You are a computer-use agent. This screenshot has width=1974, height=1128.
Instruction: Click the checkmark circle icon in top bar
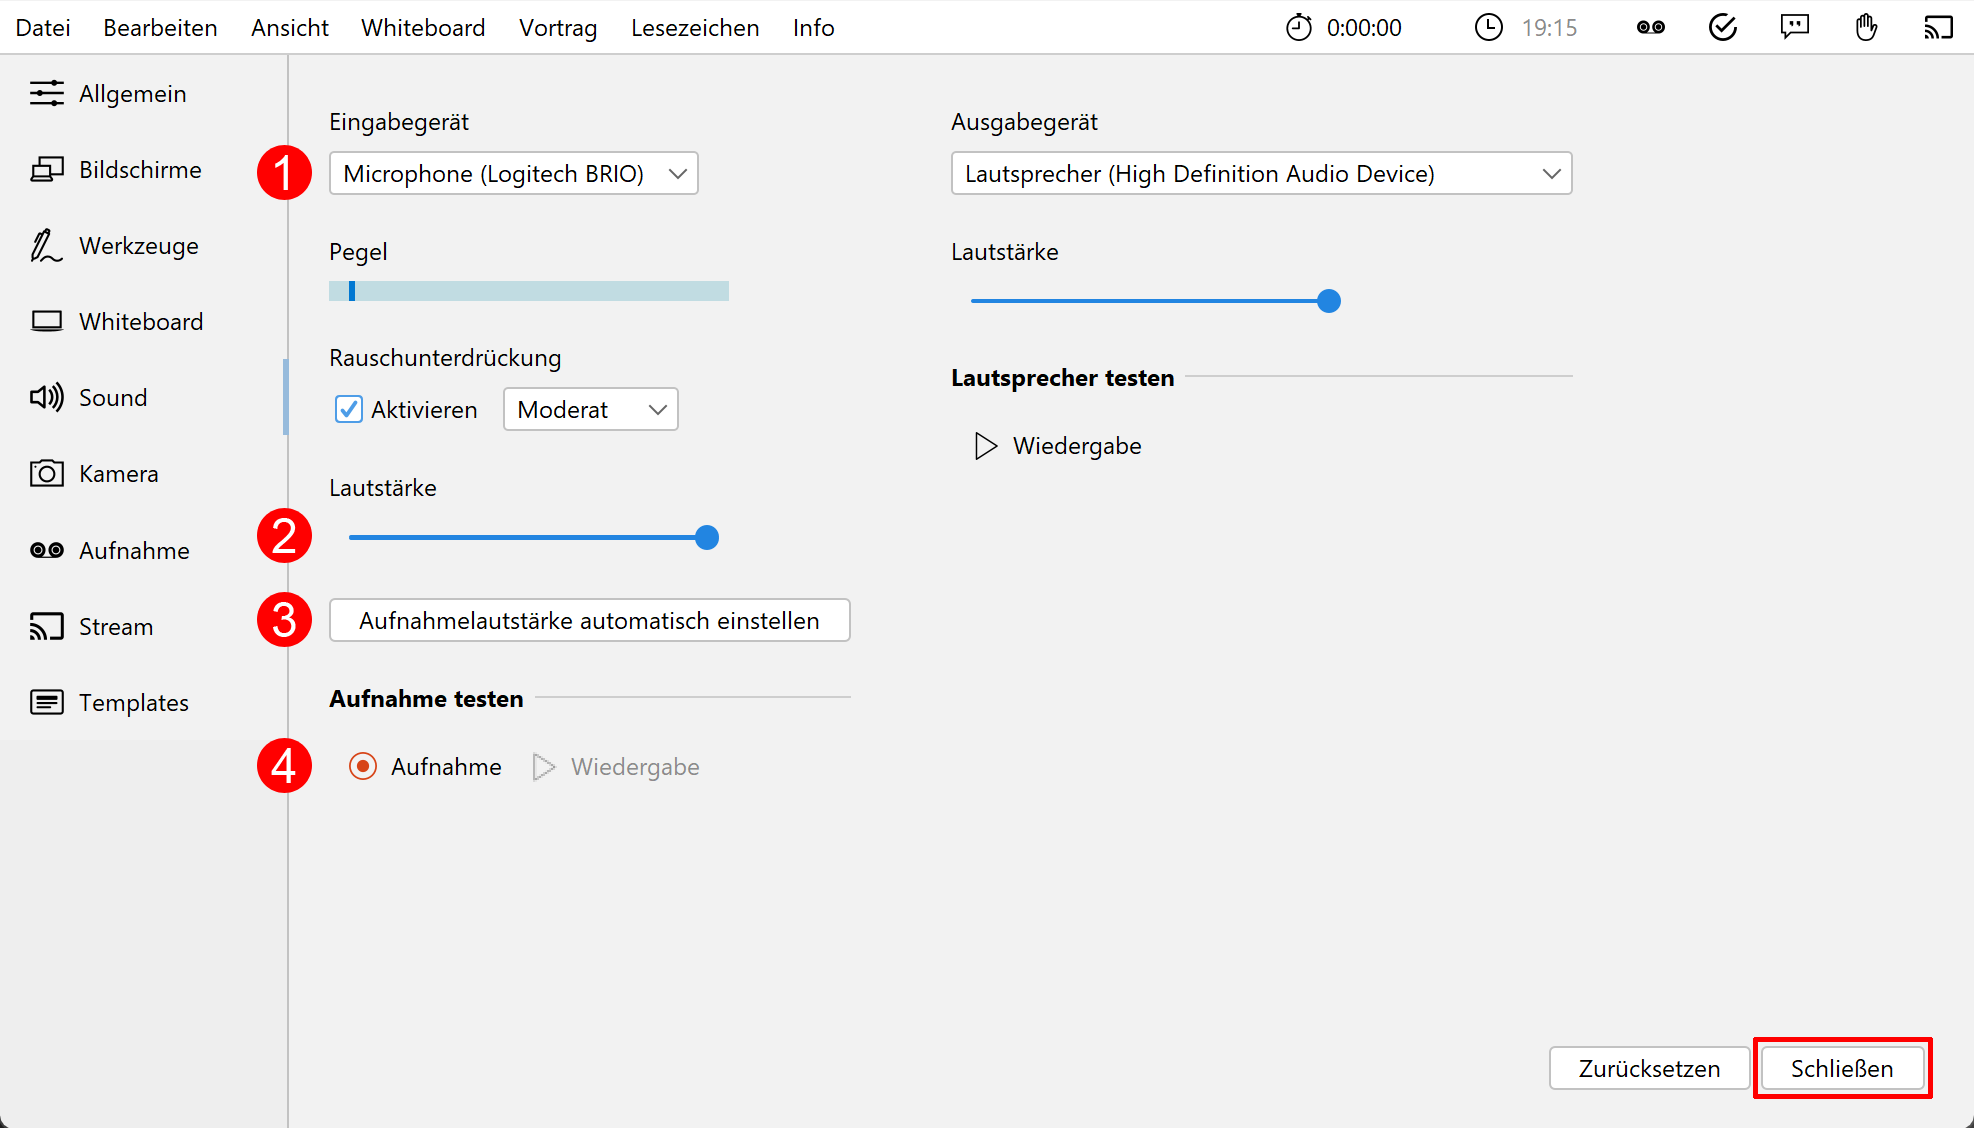point(1722,27)
